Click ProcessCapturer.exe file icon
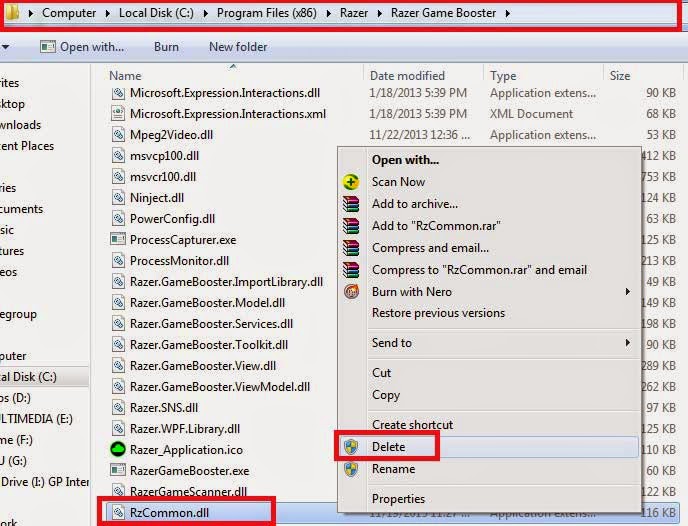 point(118,240)
